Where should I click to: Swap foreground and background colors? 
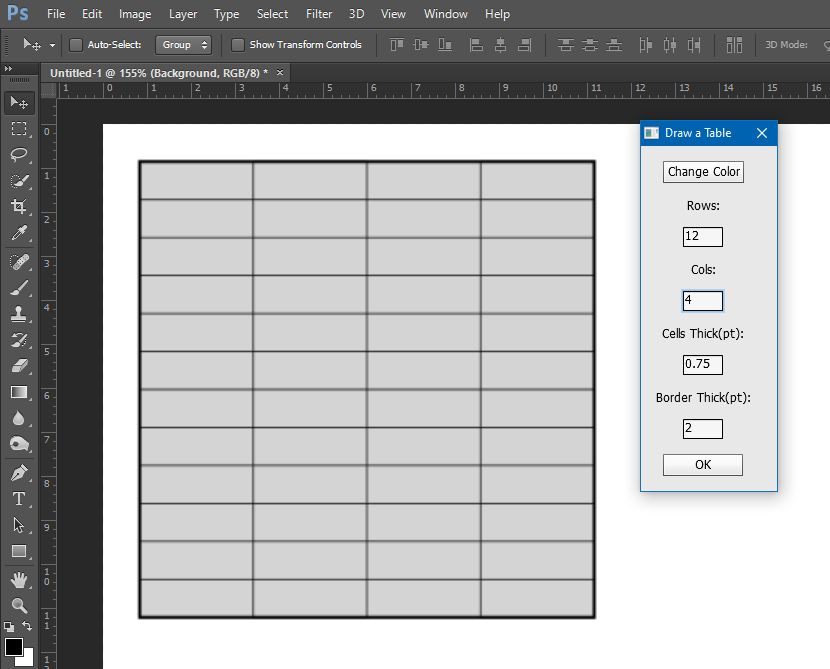26,626
